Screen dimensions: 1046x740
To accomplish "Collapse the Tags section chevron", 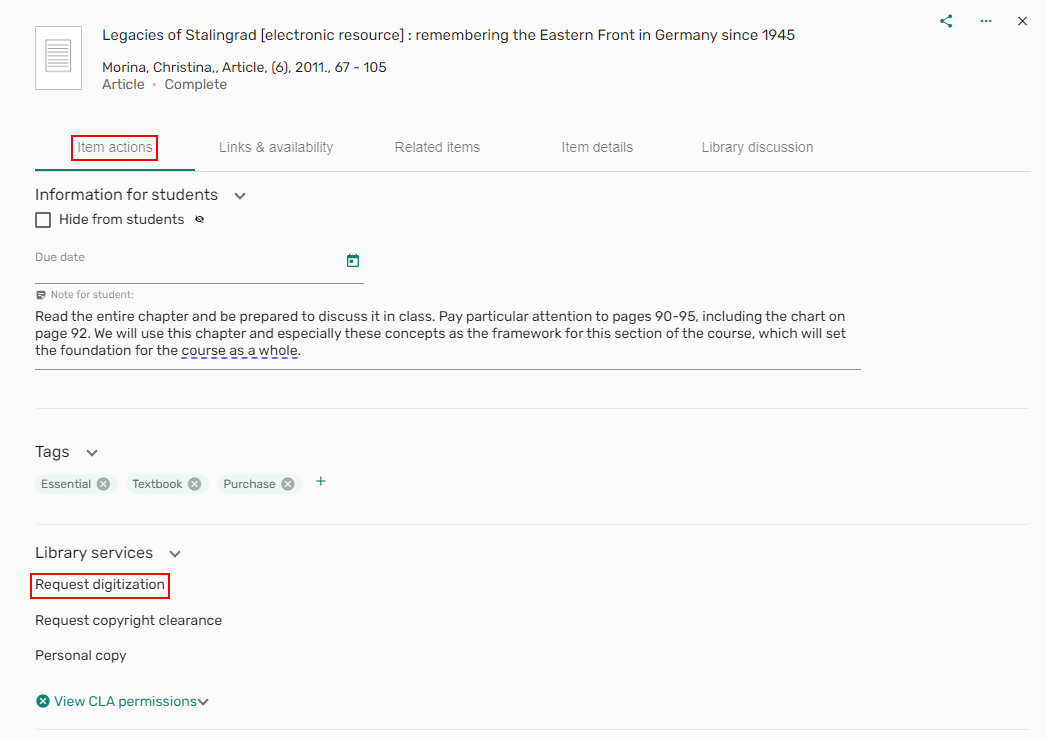I will (x=92, y=452).
